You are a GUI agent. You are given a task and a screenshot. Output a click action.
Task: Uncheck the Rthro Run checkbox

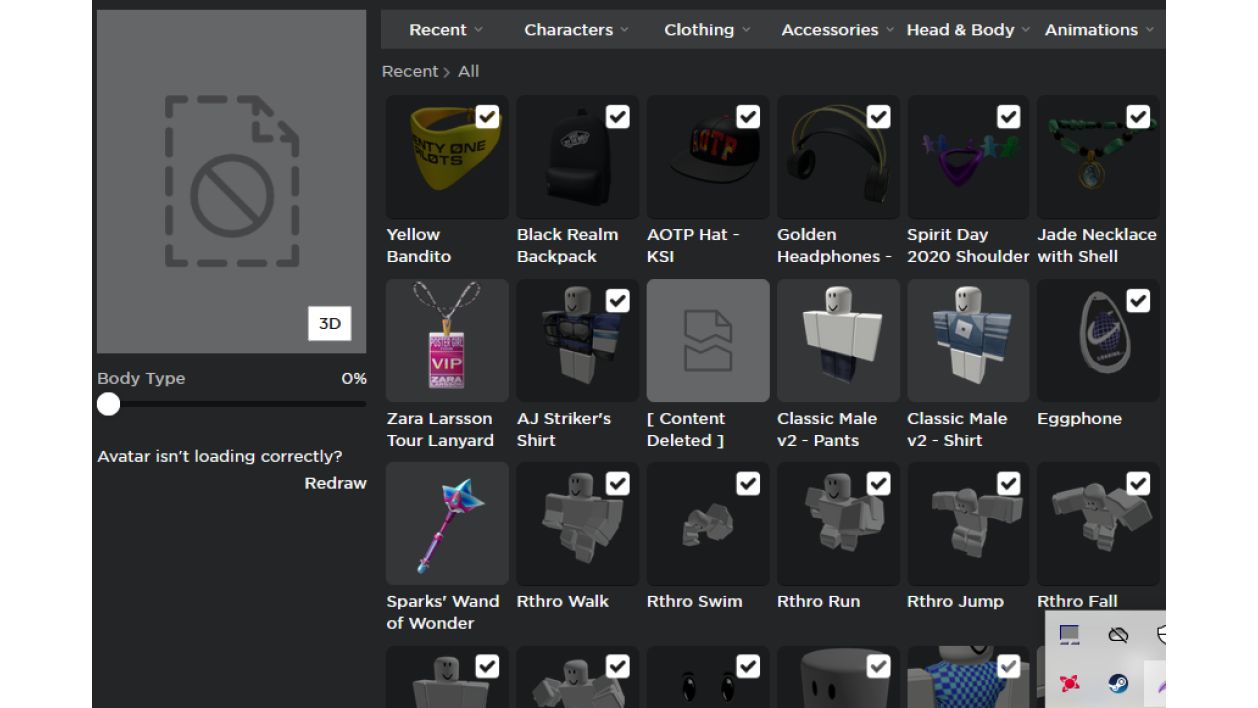[878, 484]
